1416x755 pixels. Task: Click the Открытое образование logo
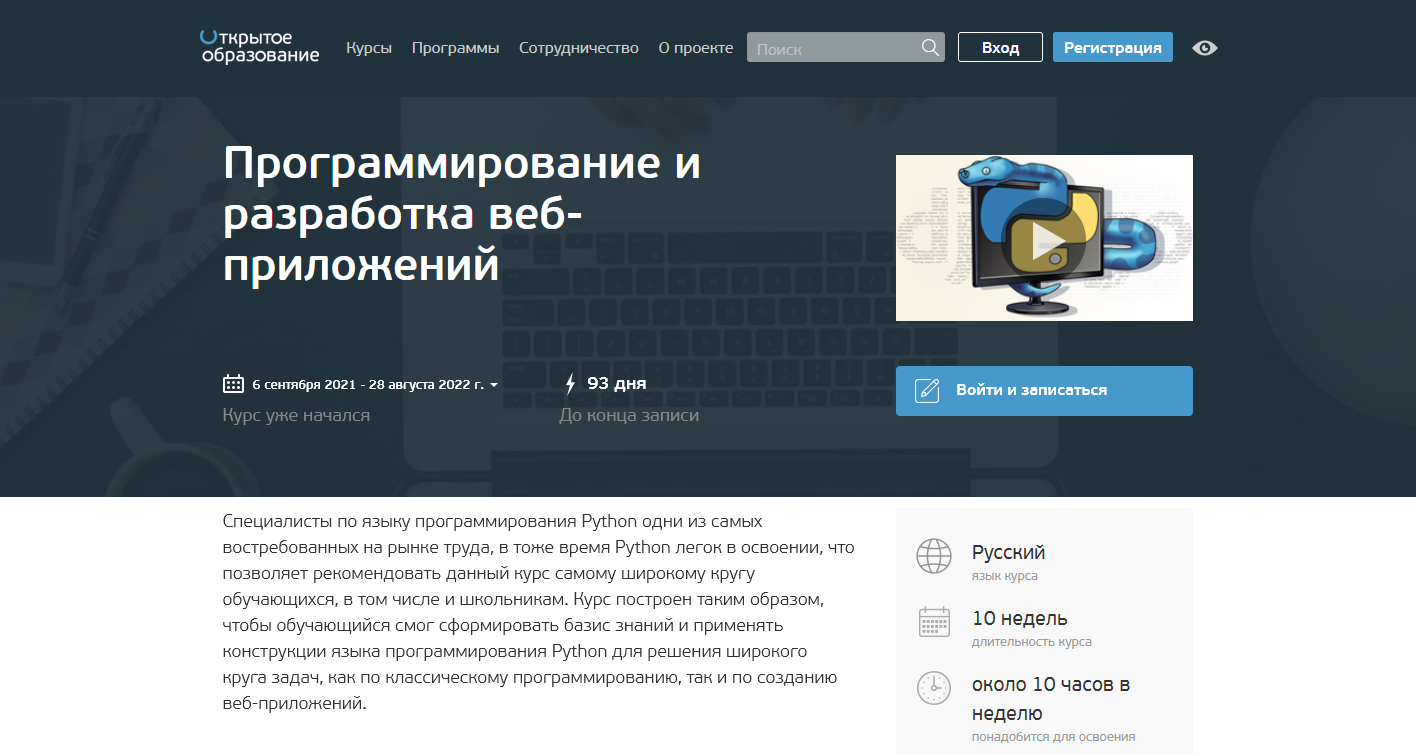(x=258, y=47)
